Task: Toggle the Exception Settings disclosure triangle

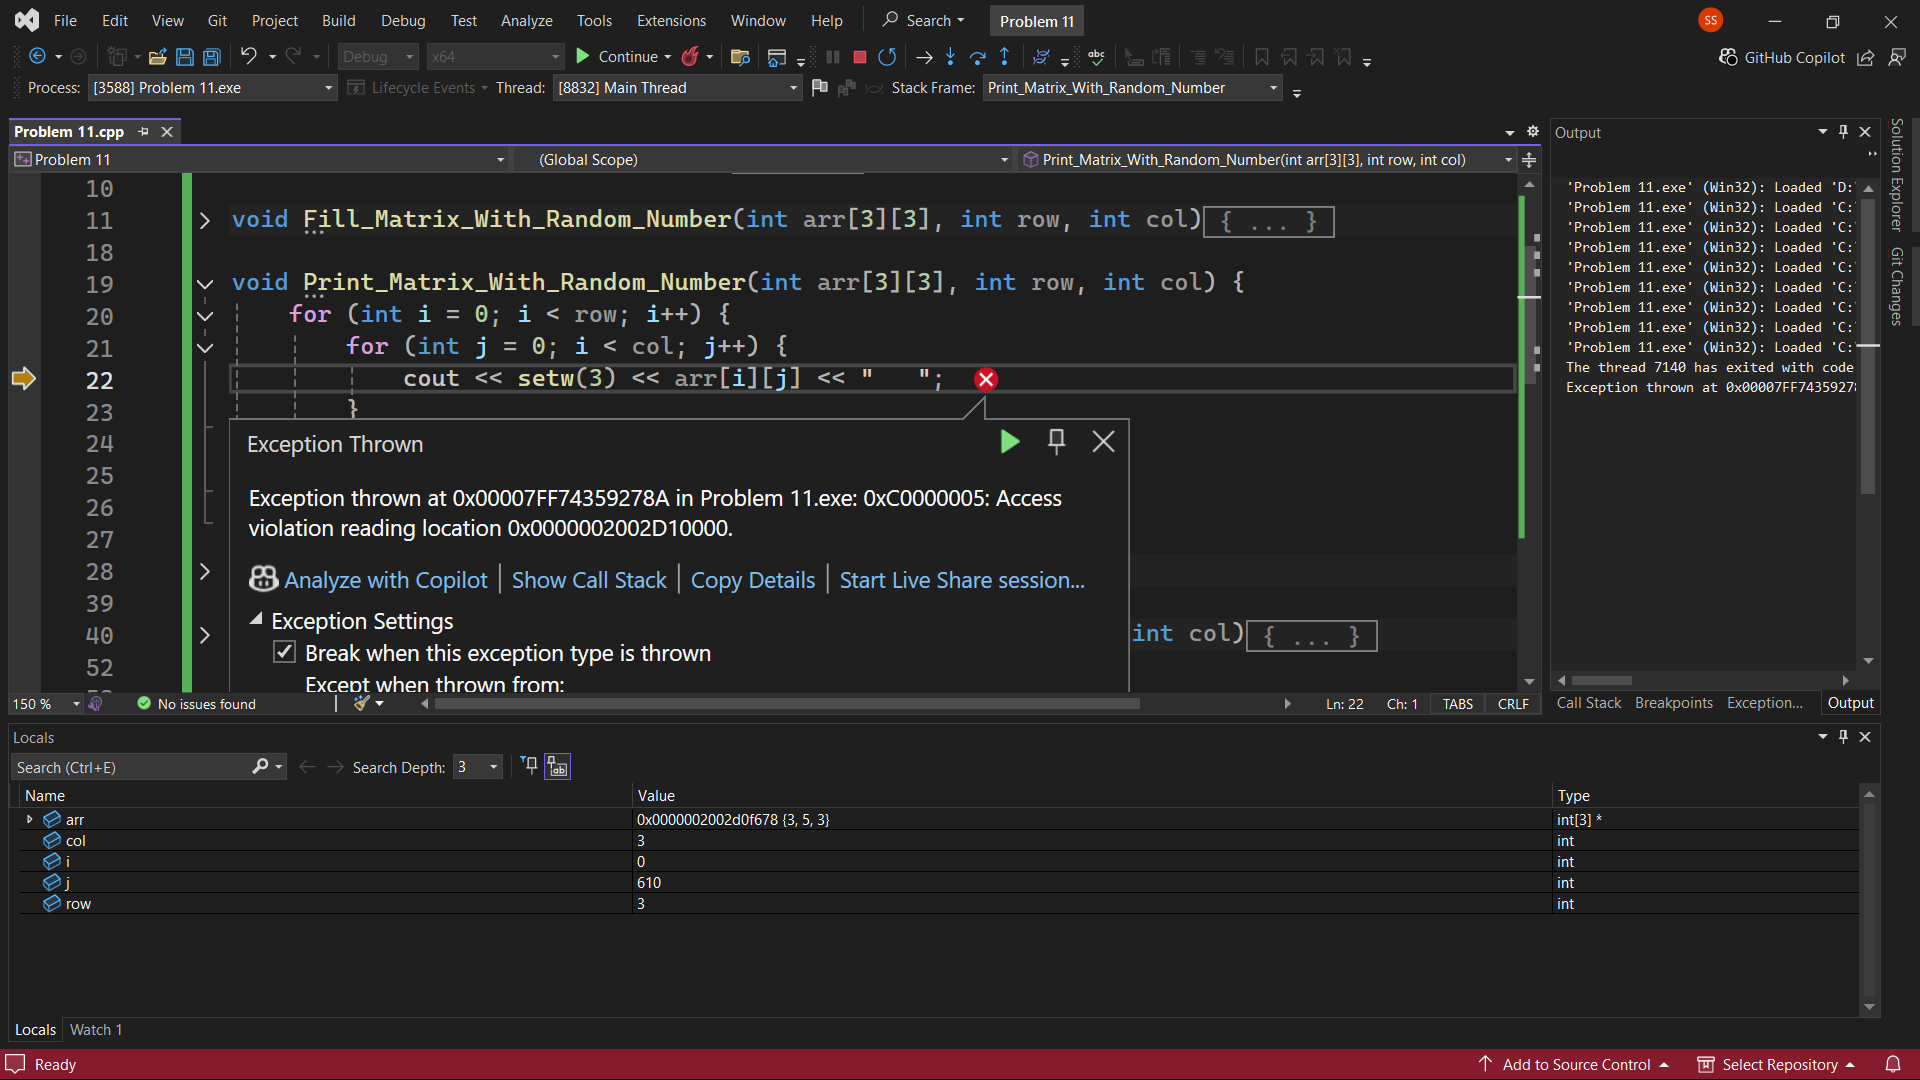Action: (x=256, y=620)
